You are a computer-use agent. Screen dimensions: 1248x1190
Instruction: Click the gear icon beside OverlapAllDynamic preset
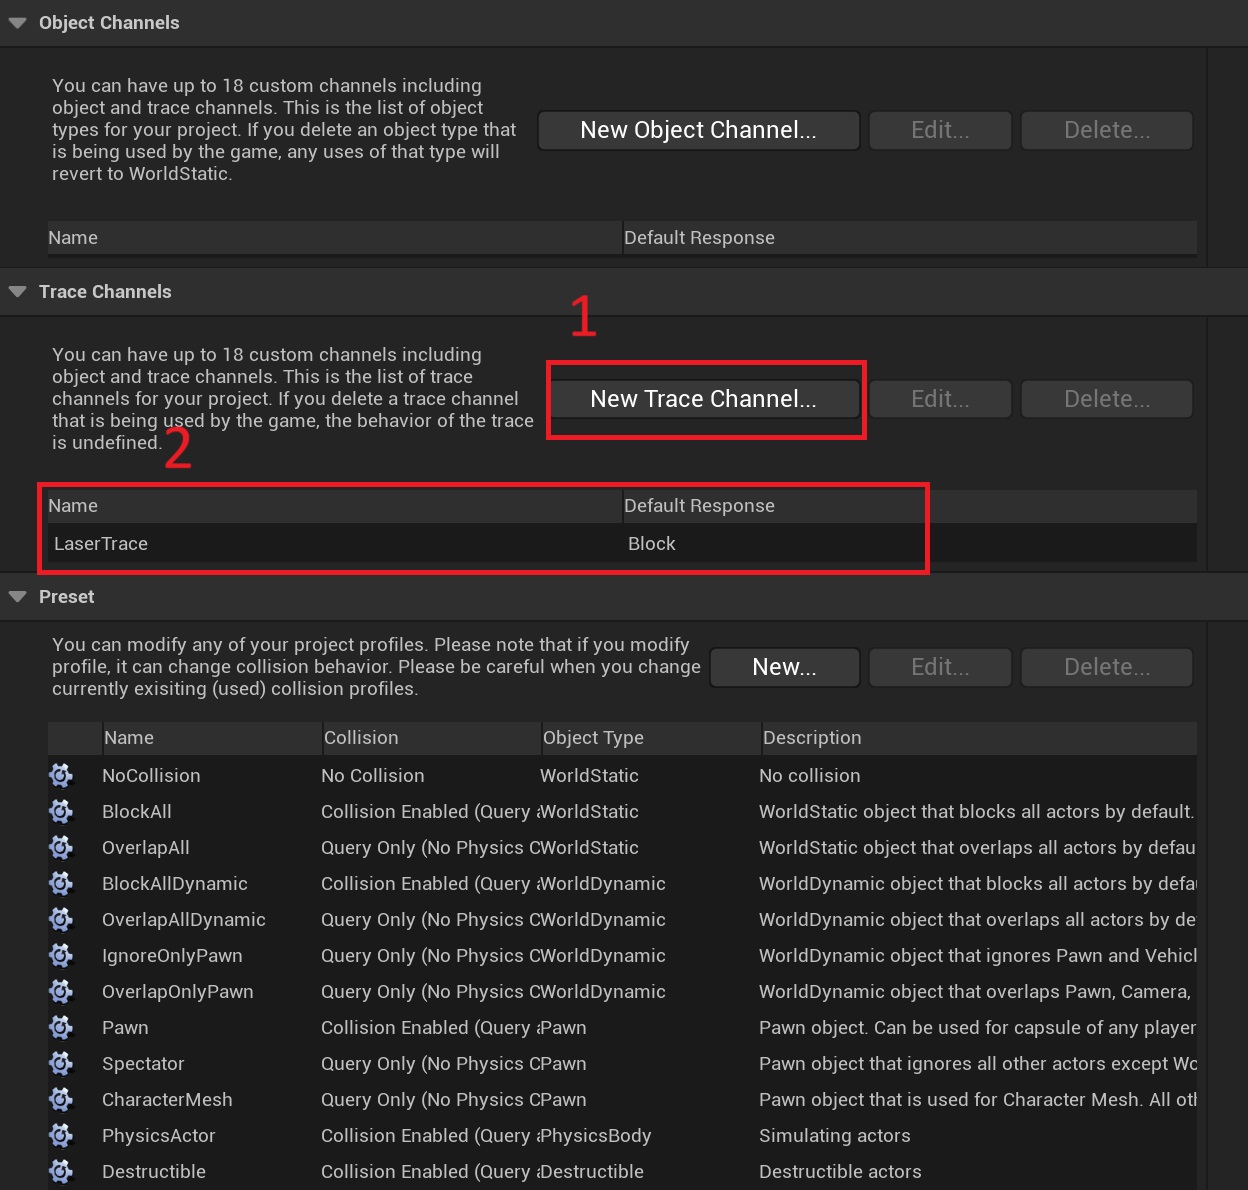tap(61, 919)
